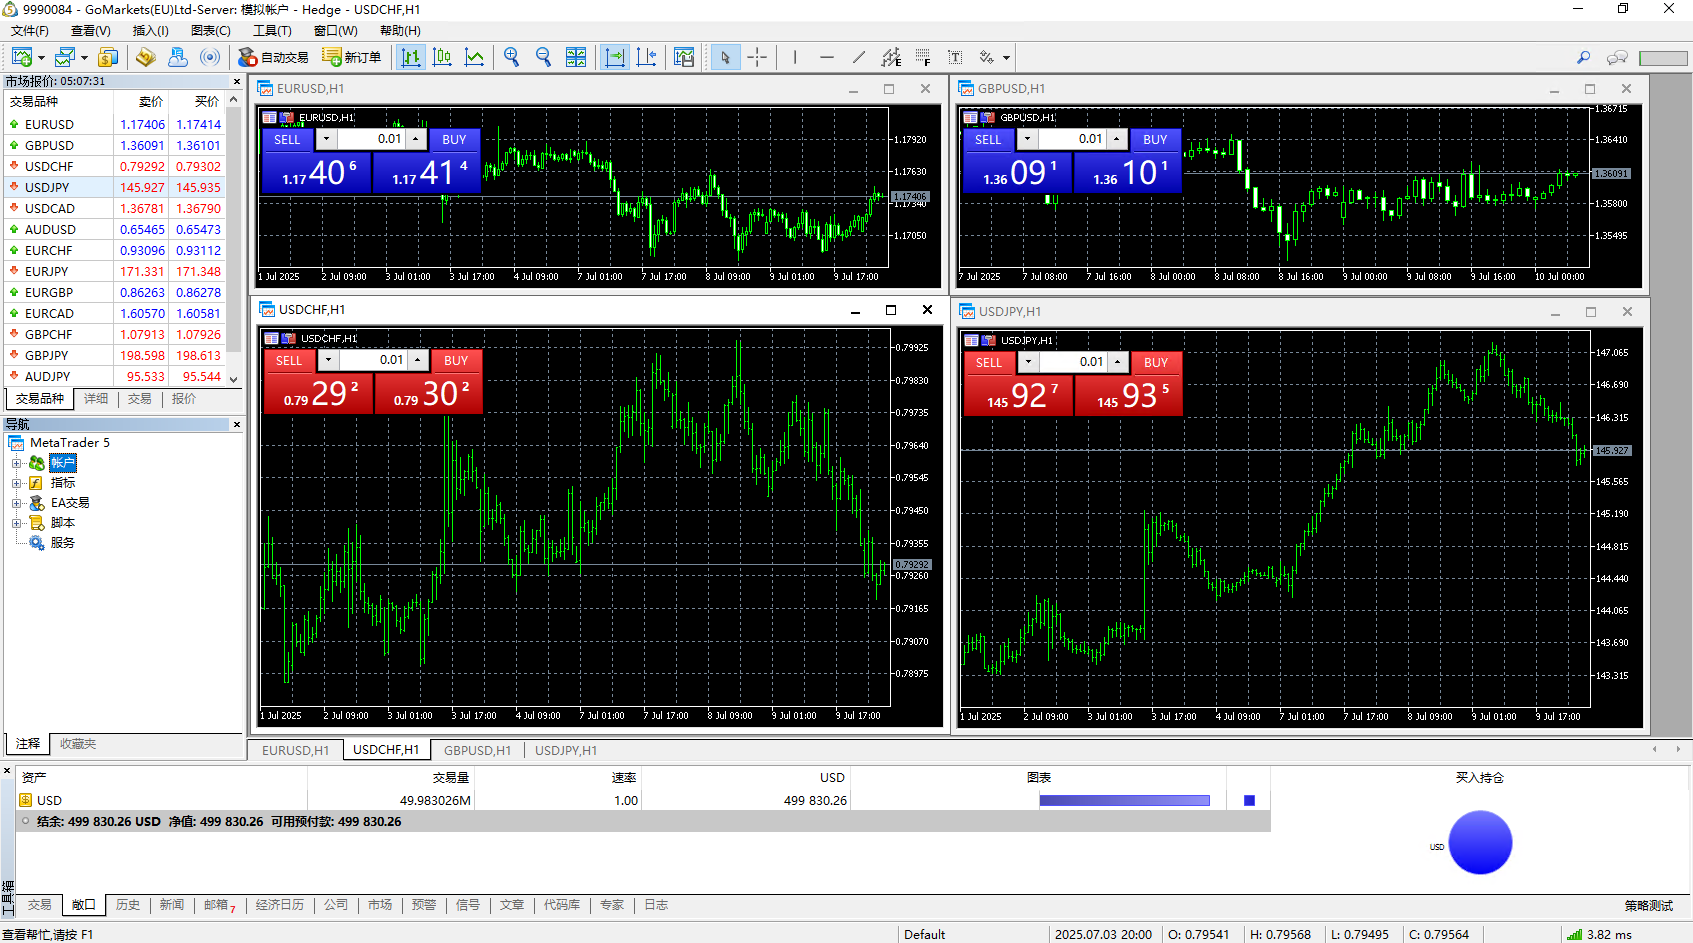Open 详细 tab in market watch
1693x943 pixels.
96,398
